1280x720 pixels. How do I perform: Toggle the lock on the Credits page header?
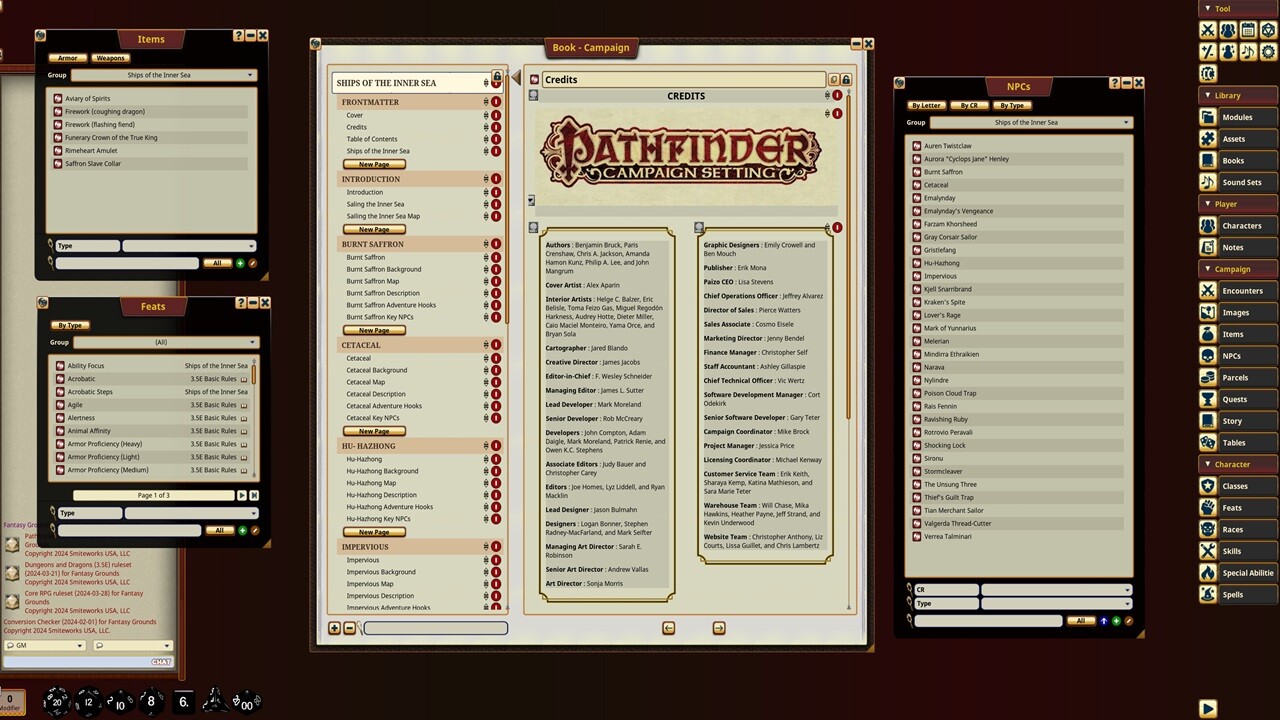[846, 79]
